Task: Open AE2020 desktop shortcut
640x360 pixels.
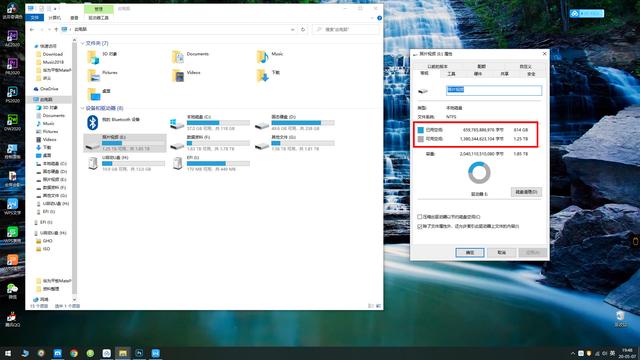Action: [12, 38]
